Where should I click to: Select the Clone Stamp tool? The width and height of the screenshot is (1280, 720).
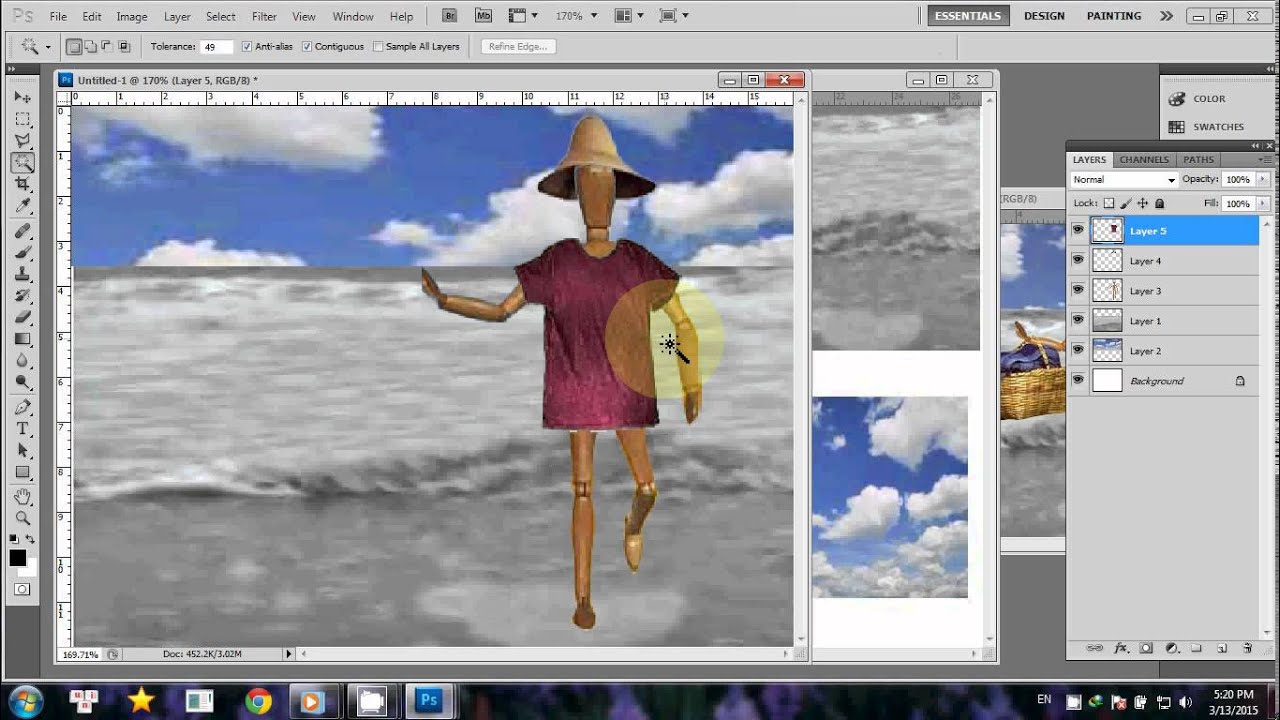click(x=22, y=274)
